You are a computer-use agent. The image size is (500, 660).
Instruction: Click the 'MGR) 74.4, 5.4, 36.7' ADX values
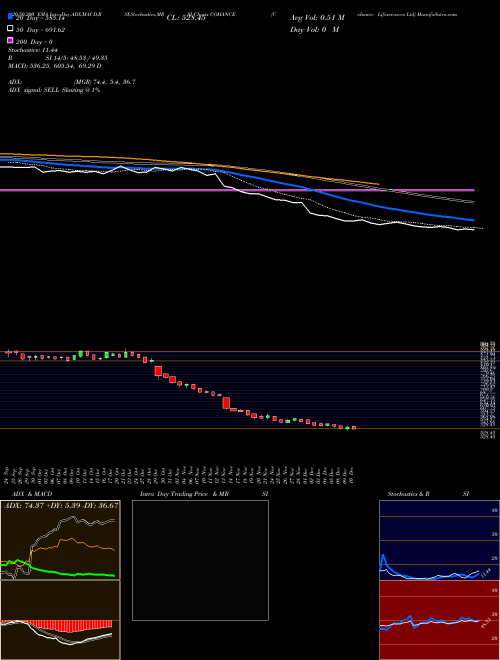tap(104, 82)
